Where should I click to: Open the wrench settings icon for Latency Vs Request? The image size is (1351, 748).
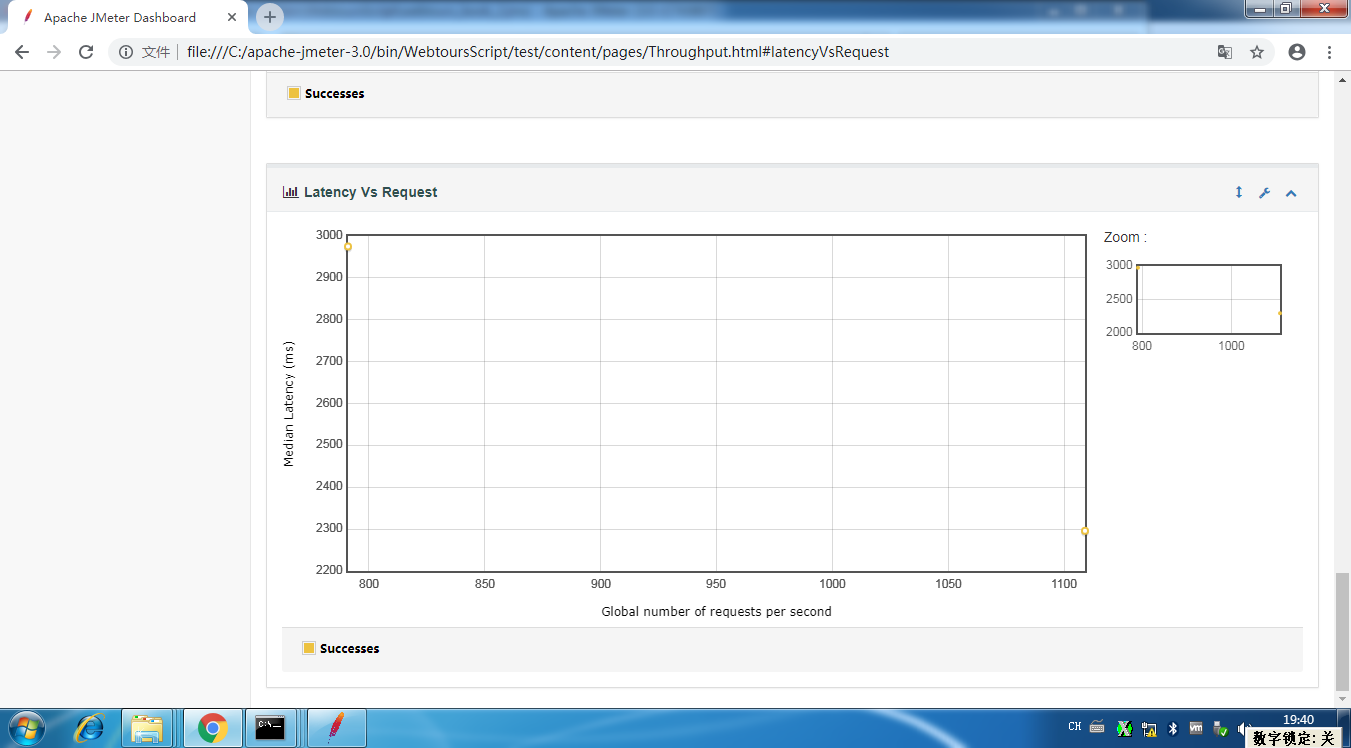pos(1264,193)
